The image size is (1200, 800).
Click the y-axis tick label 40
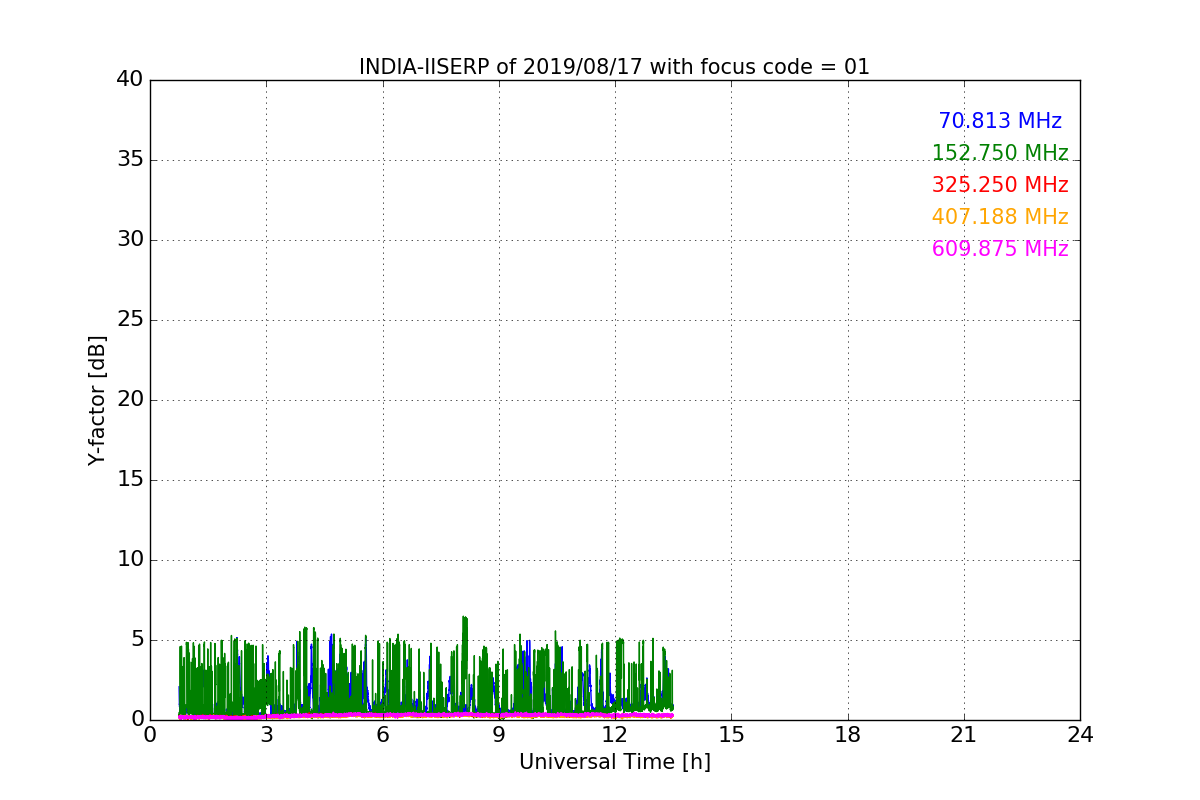click(x=130, y=80)
